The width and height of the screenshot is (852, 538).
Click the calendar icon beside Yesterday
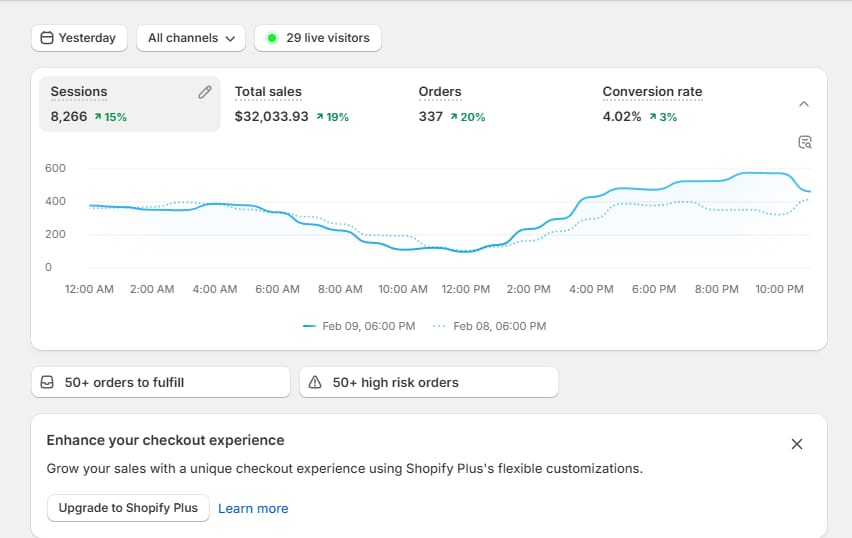point(46,38)
